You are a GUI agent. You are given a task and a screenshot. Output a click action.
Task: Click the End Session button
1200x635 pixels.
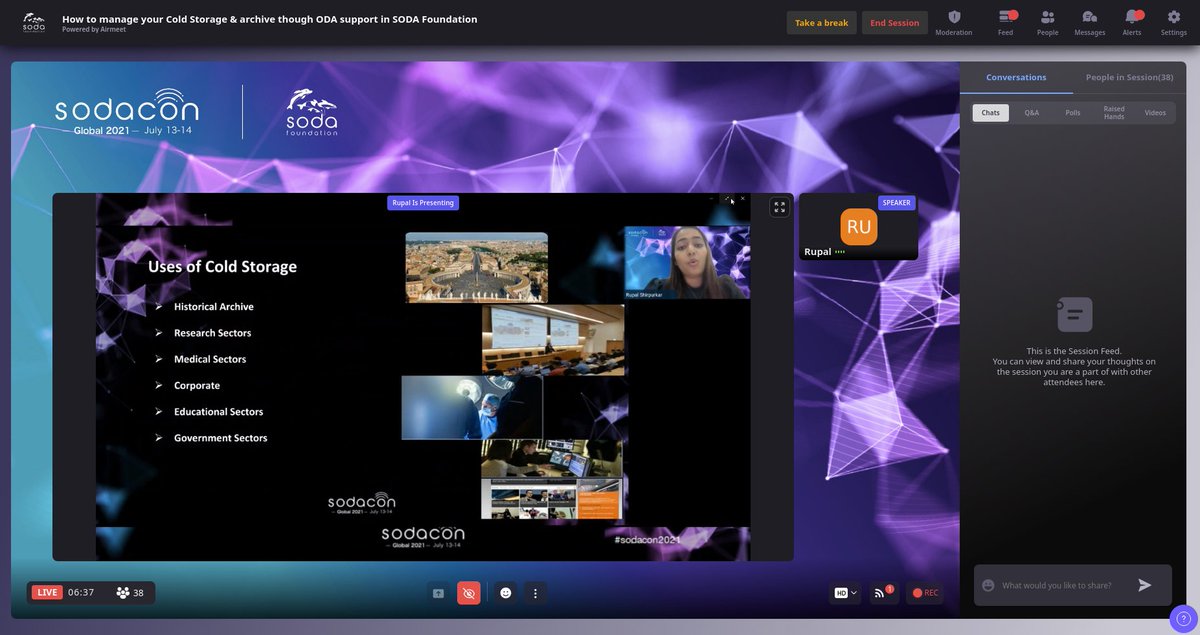895,23
